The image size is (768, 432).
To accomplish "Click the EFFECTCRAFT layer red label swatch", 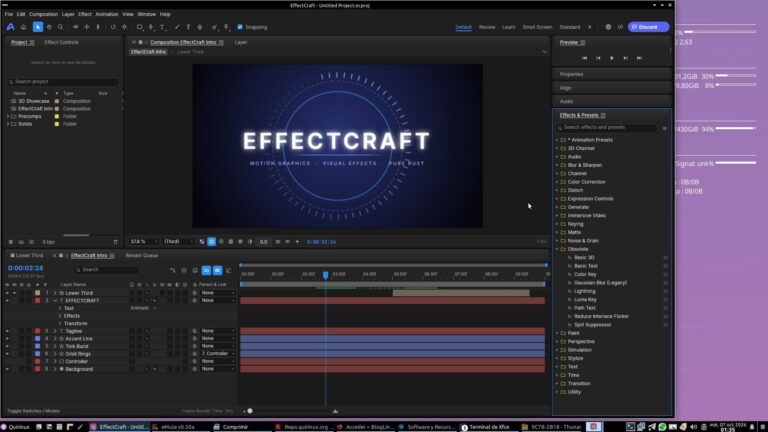I will tap(38, 301).
